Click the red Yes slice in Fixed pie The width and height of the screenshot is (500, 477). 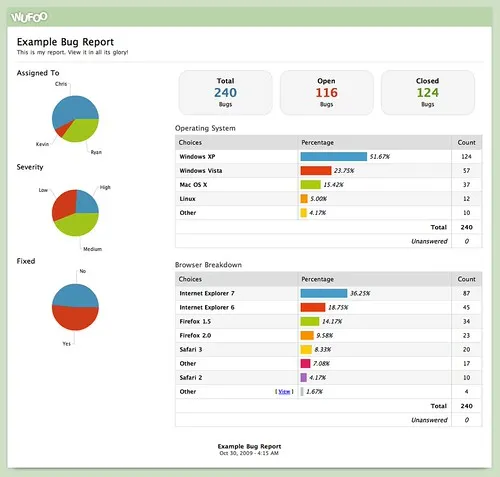tap(75, 318)
